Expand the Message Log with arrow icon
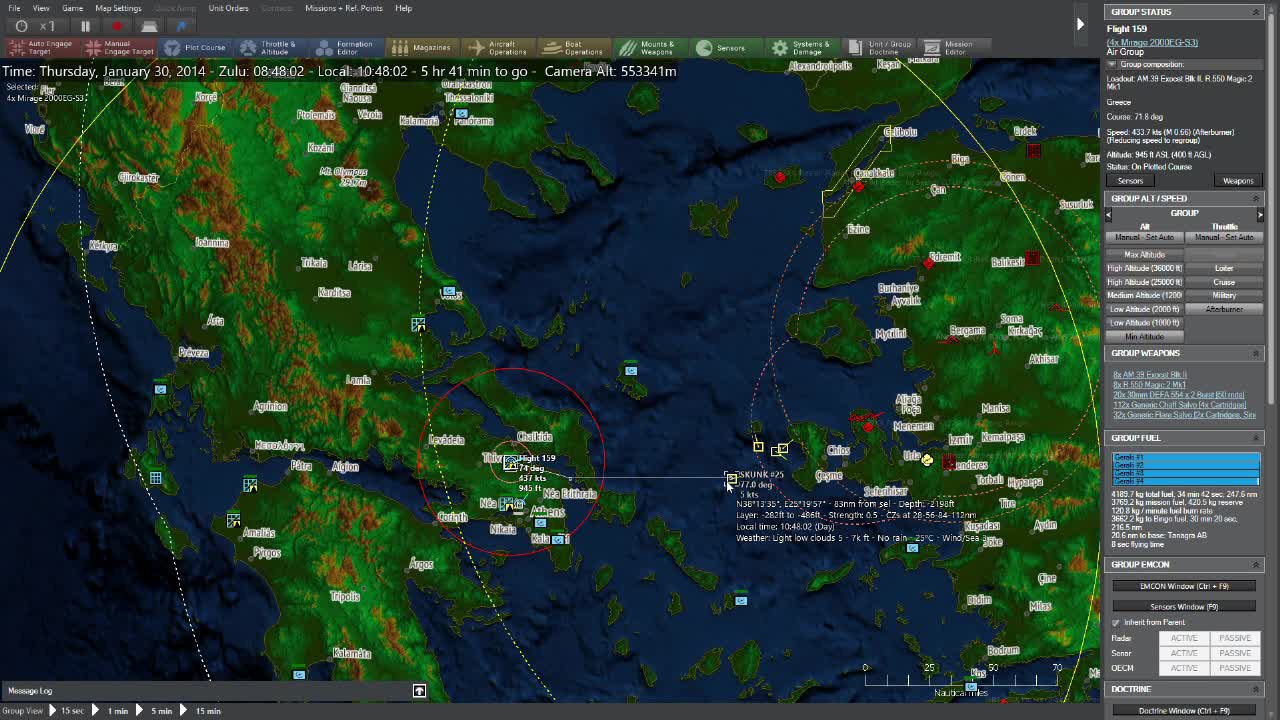This screenshot has height=720, width=1280. coord(419,691)
